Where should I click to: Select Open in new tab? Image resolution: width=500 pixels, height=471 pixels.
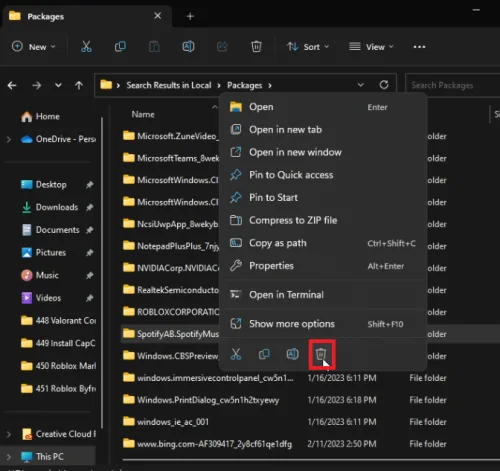point(323,129)
